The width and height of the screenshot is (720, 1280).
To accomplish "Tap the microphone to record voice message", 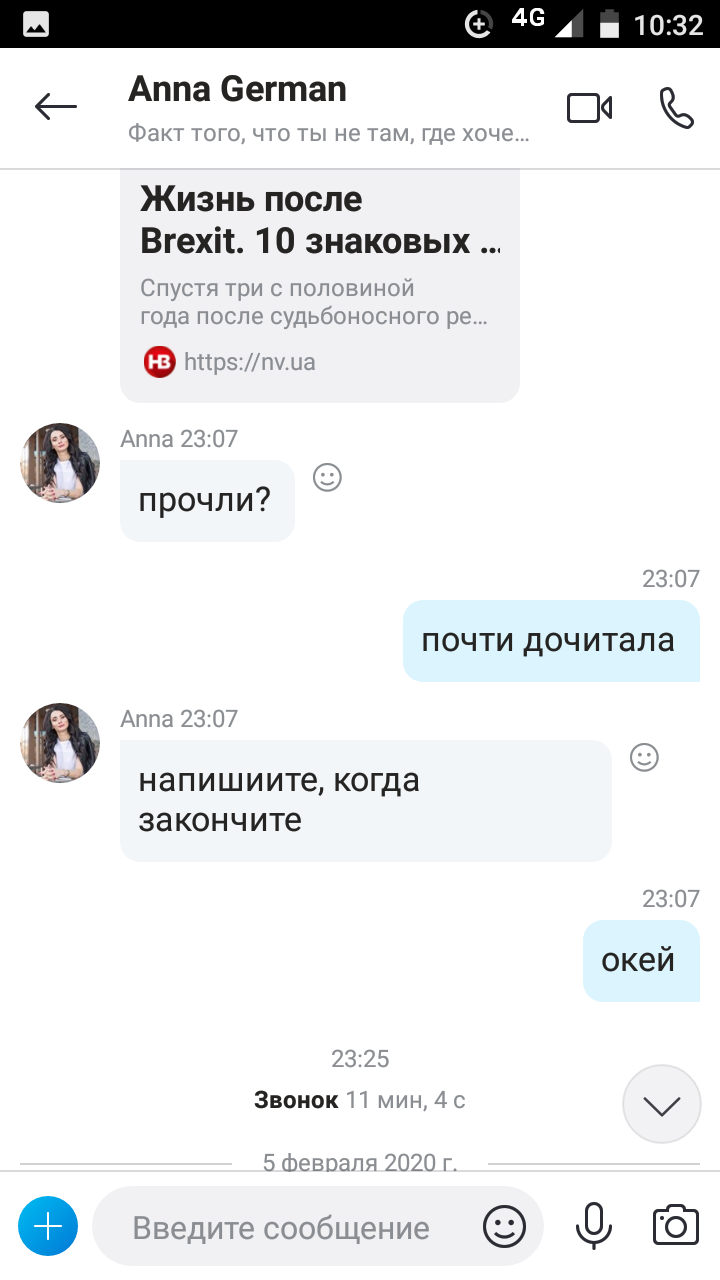I will click(593, 1226).
